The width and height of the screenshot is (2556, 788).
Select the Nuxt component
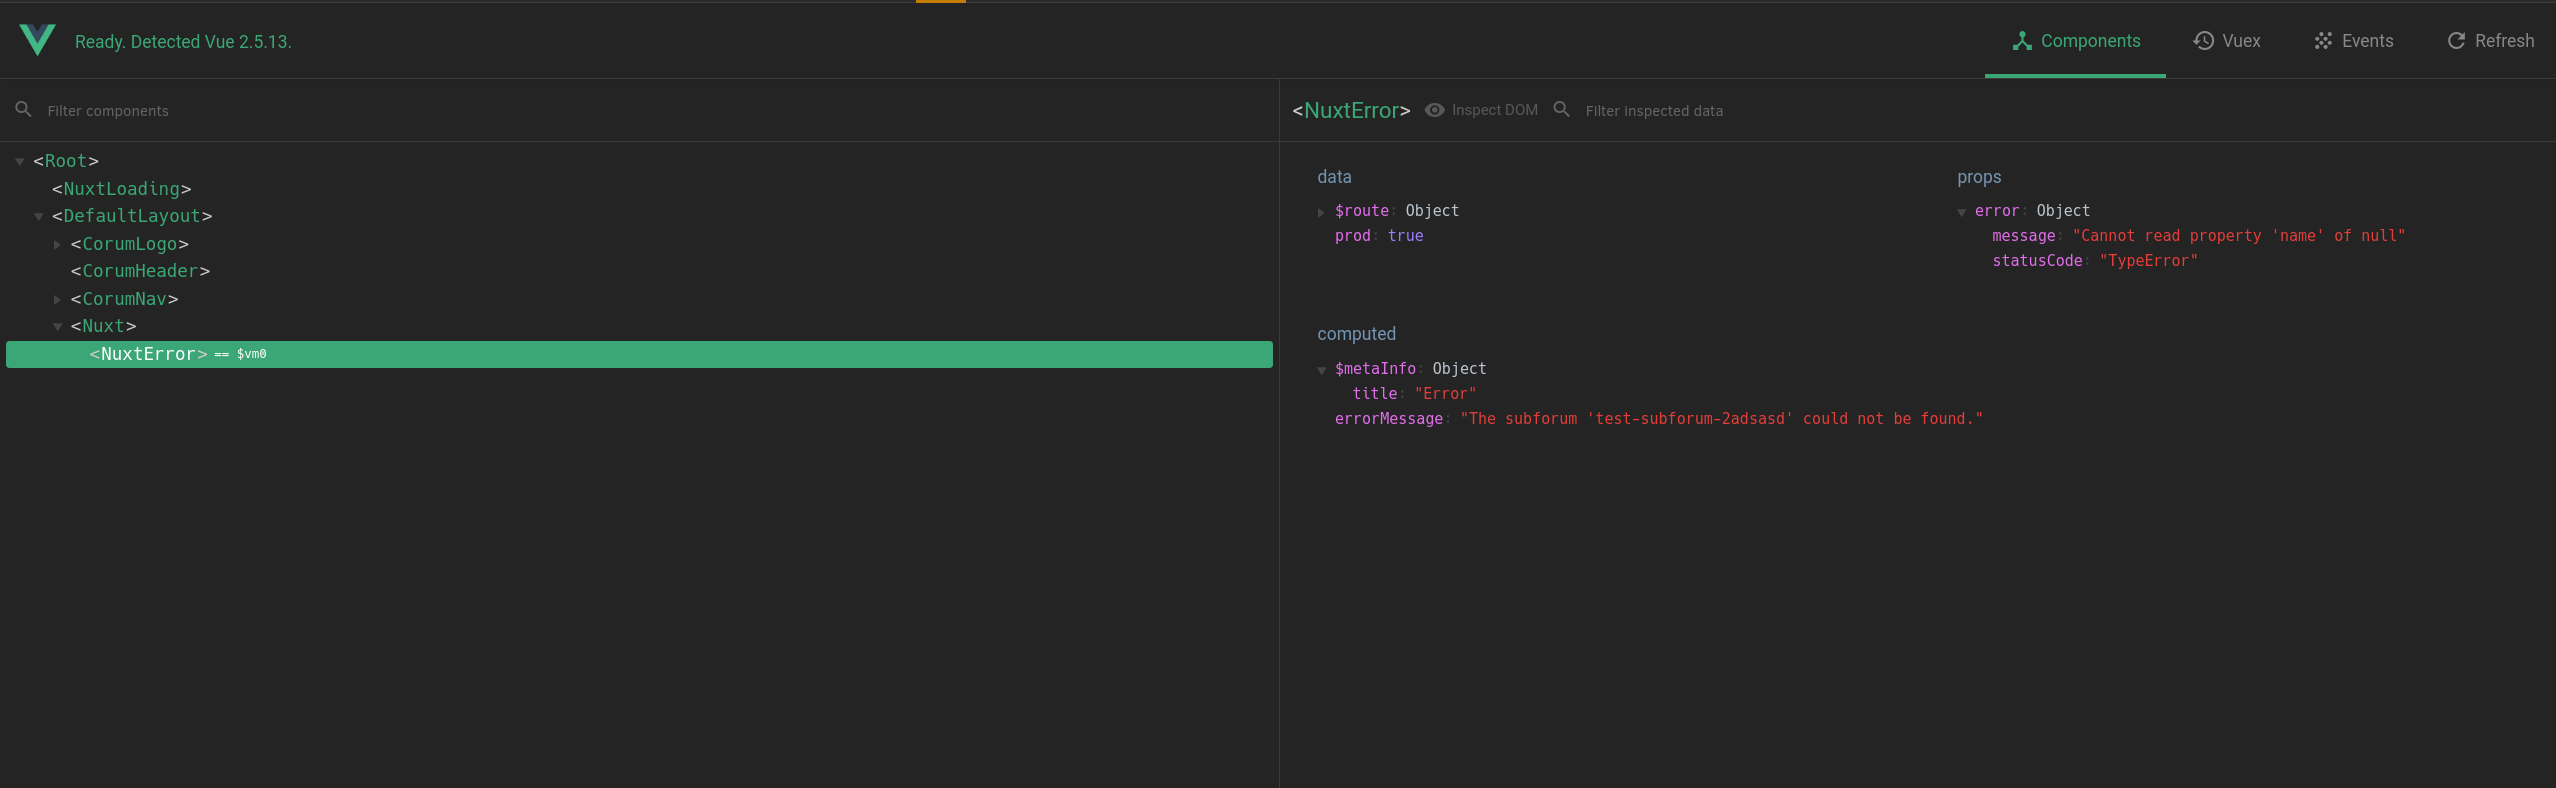pyautogui.click(x=104, y=326)
